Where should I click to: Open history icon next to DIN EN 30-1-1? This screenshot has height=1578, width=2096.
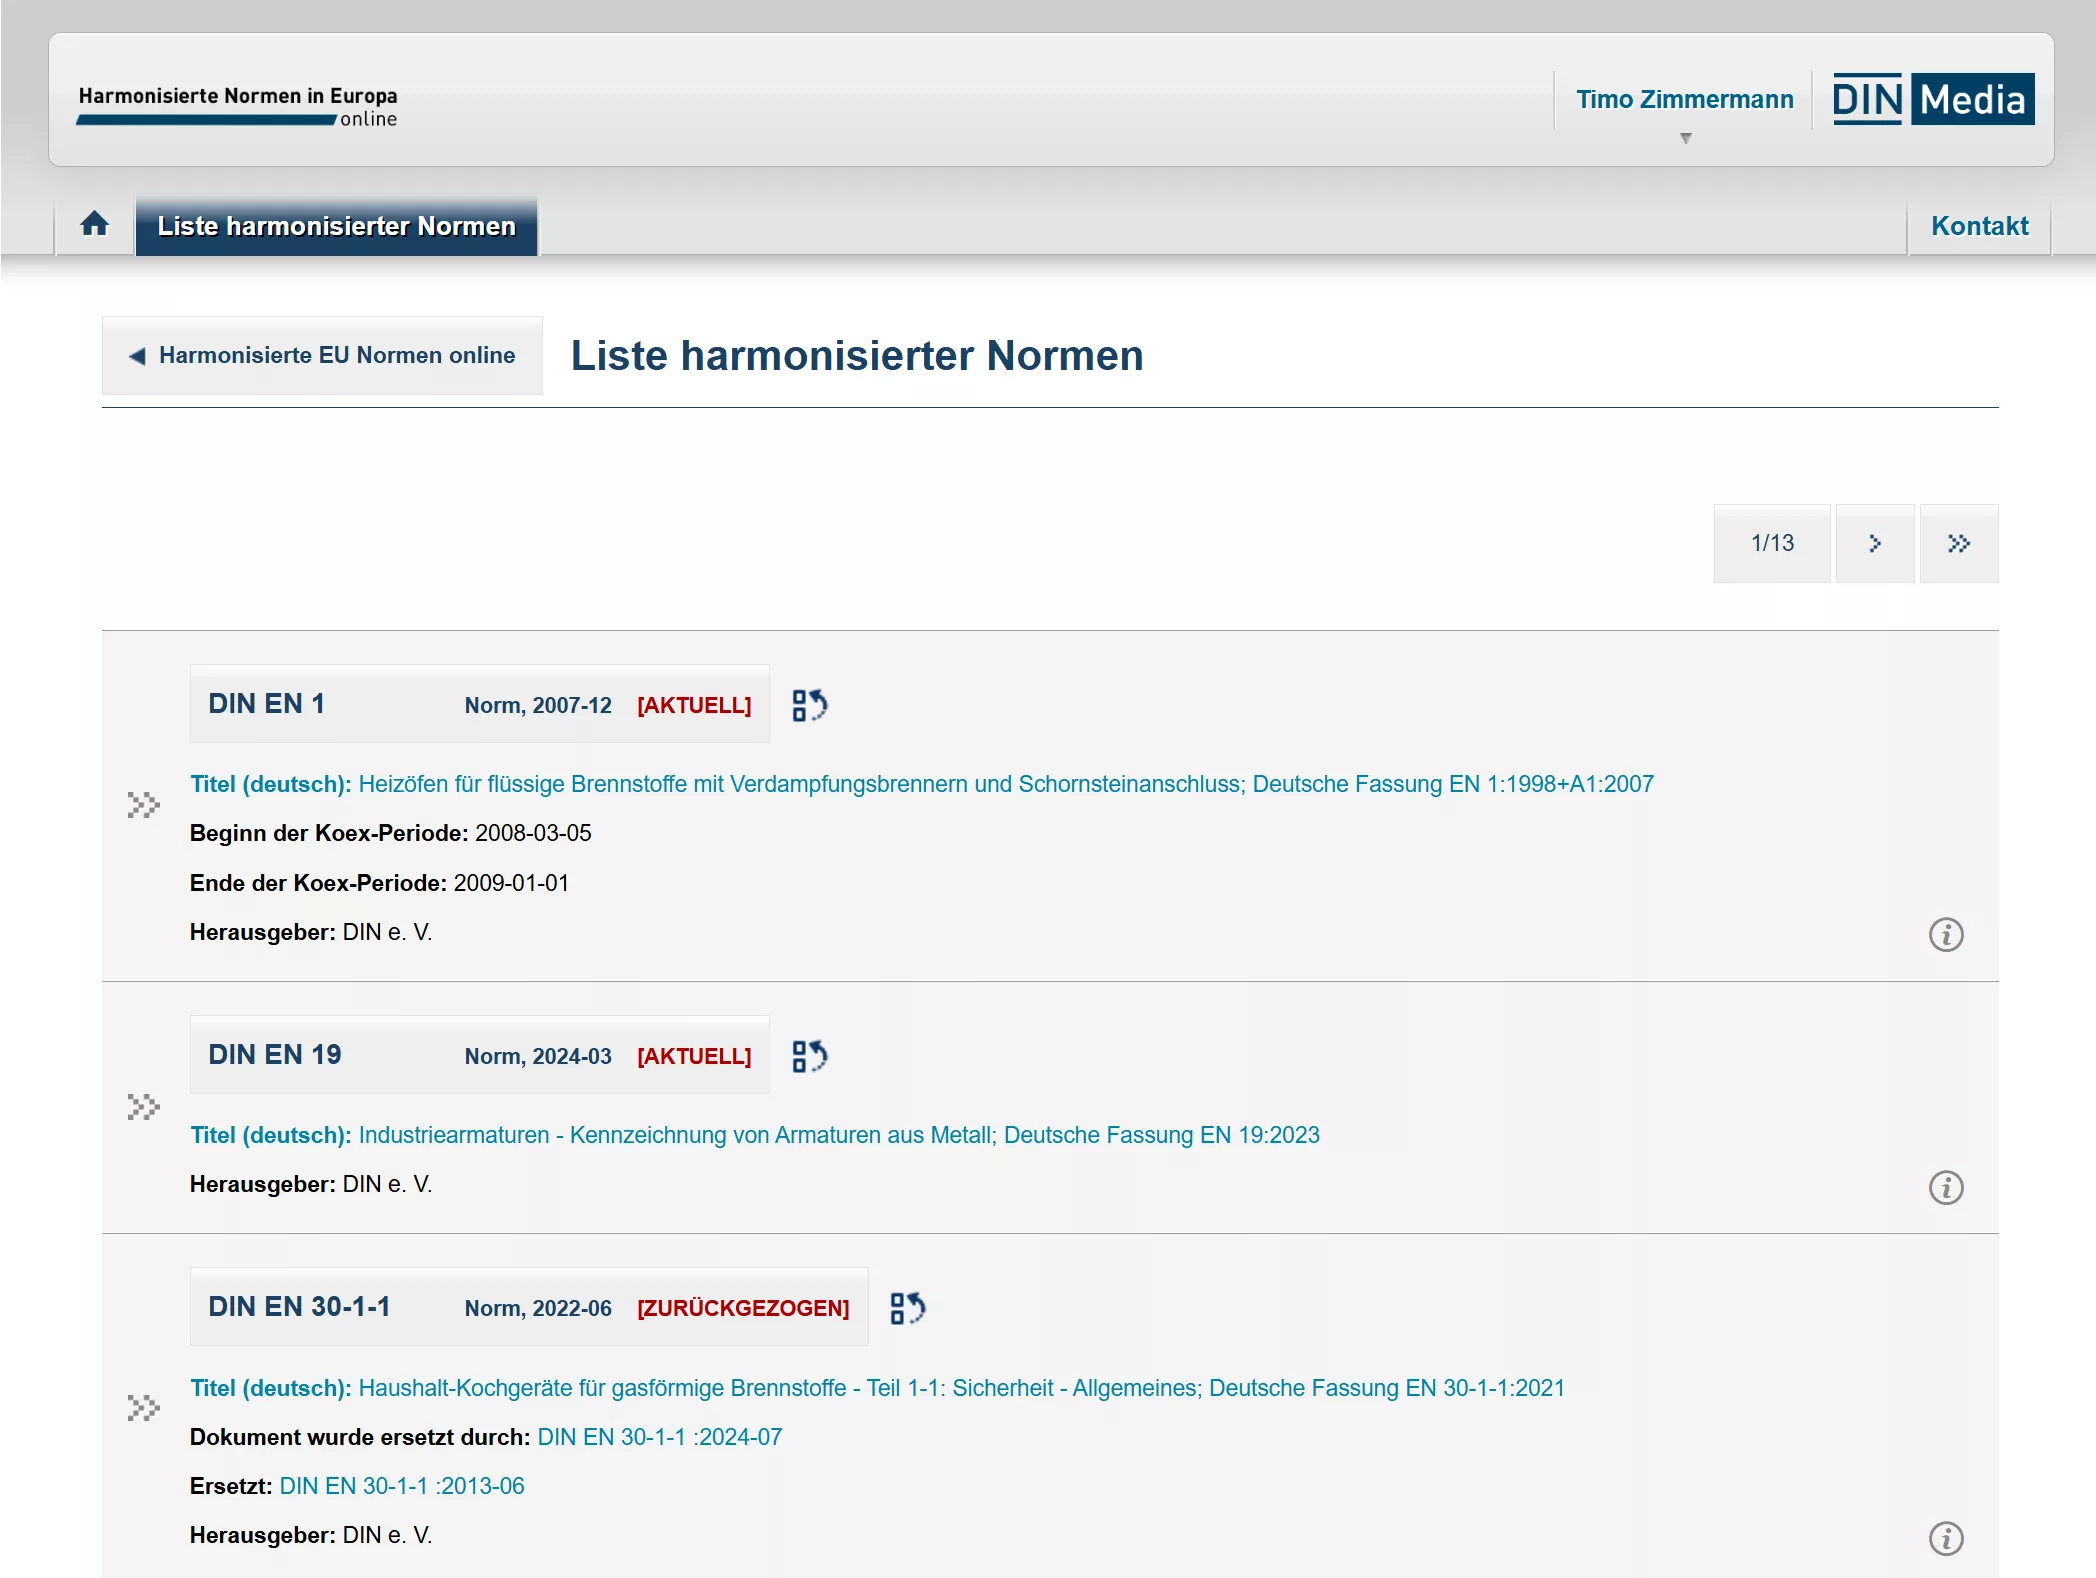tap(907, 1308)
